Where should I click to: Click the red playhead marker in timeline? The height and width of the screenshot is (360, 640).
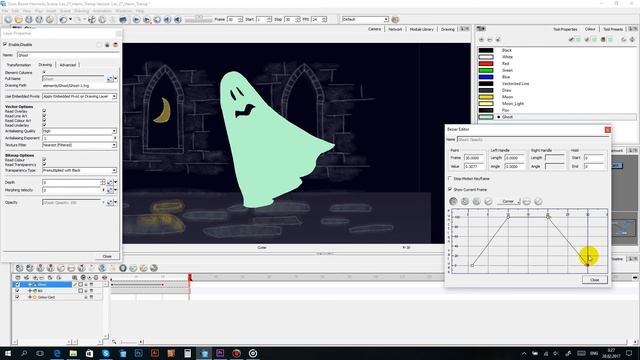coord(190,278)
